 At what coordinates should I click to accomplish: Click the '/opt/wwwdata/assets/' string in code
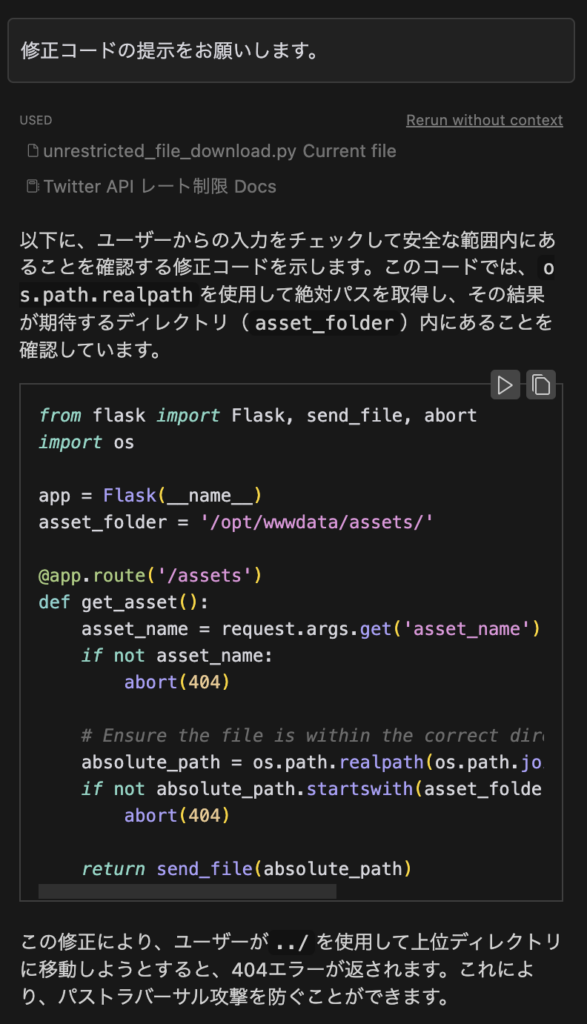coord(317,522)
